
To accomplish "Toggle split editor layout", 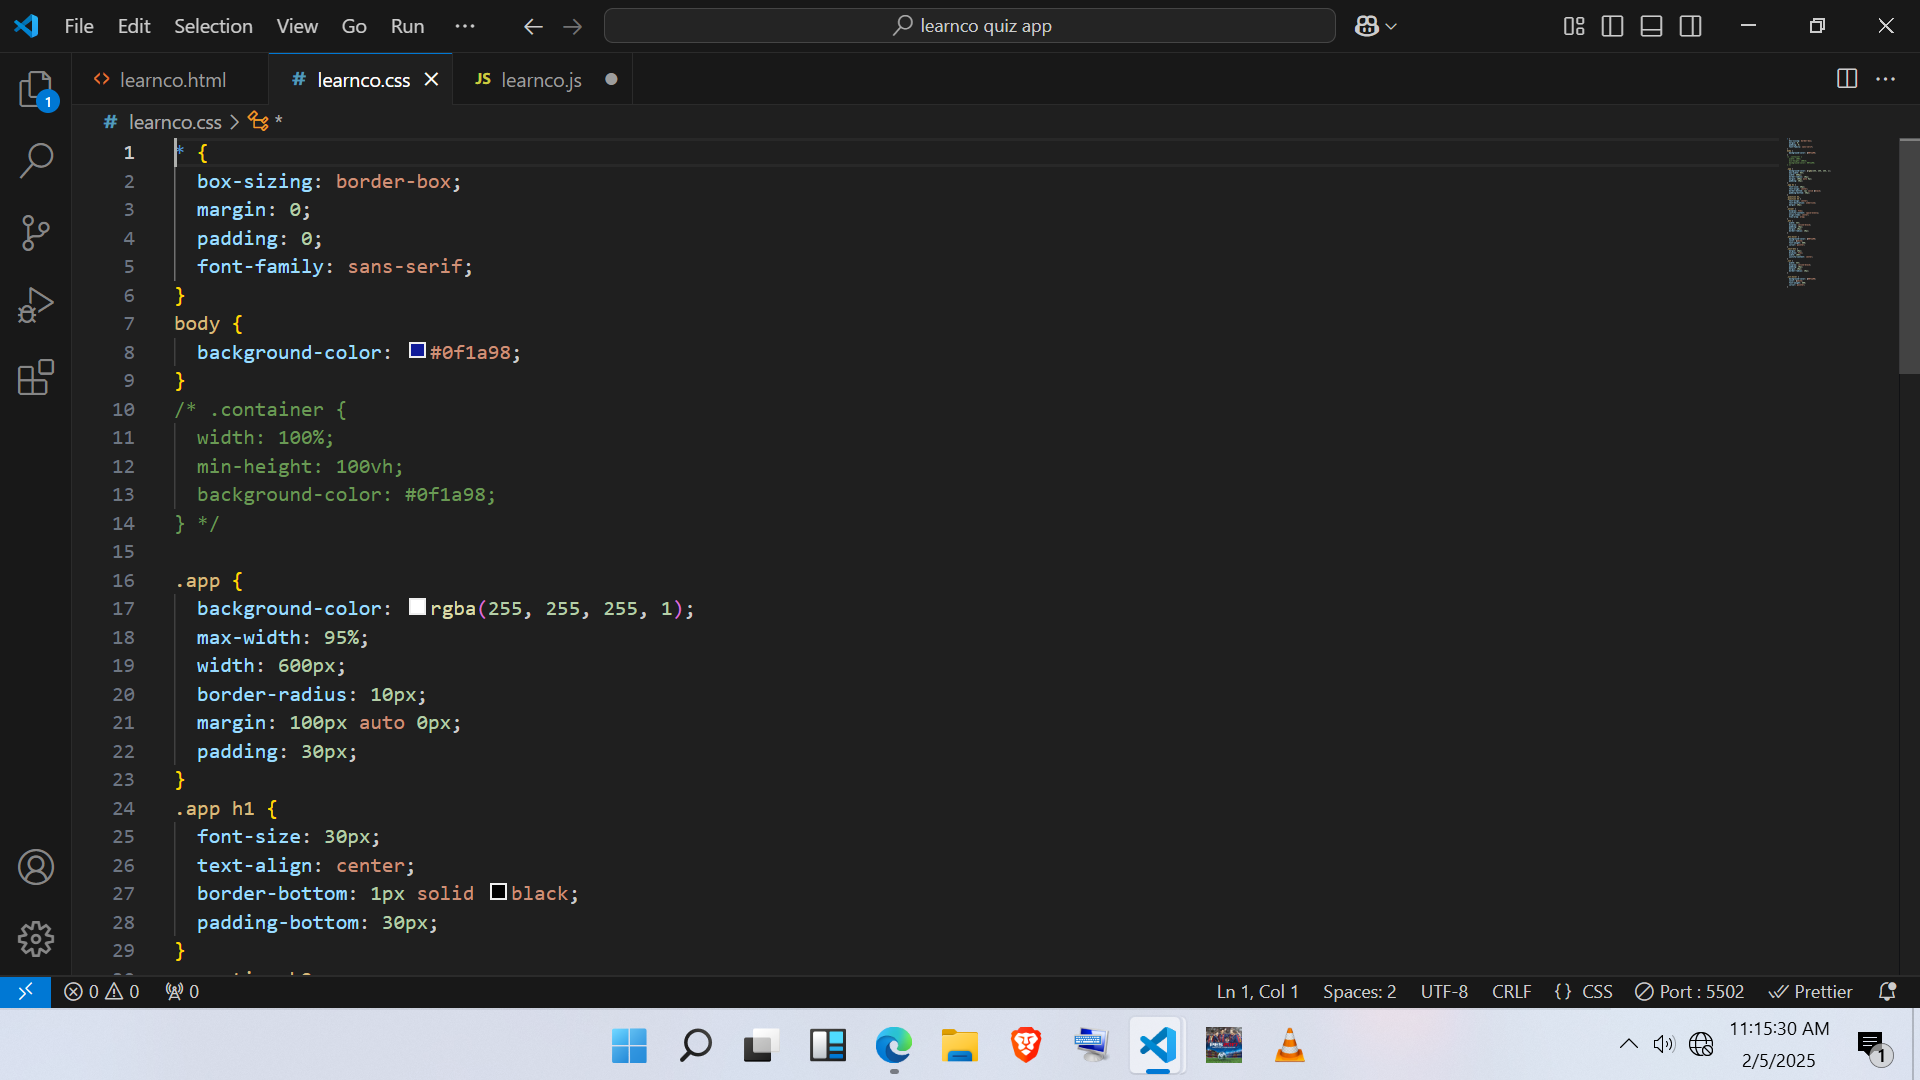I will coord(1847,79).
